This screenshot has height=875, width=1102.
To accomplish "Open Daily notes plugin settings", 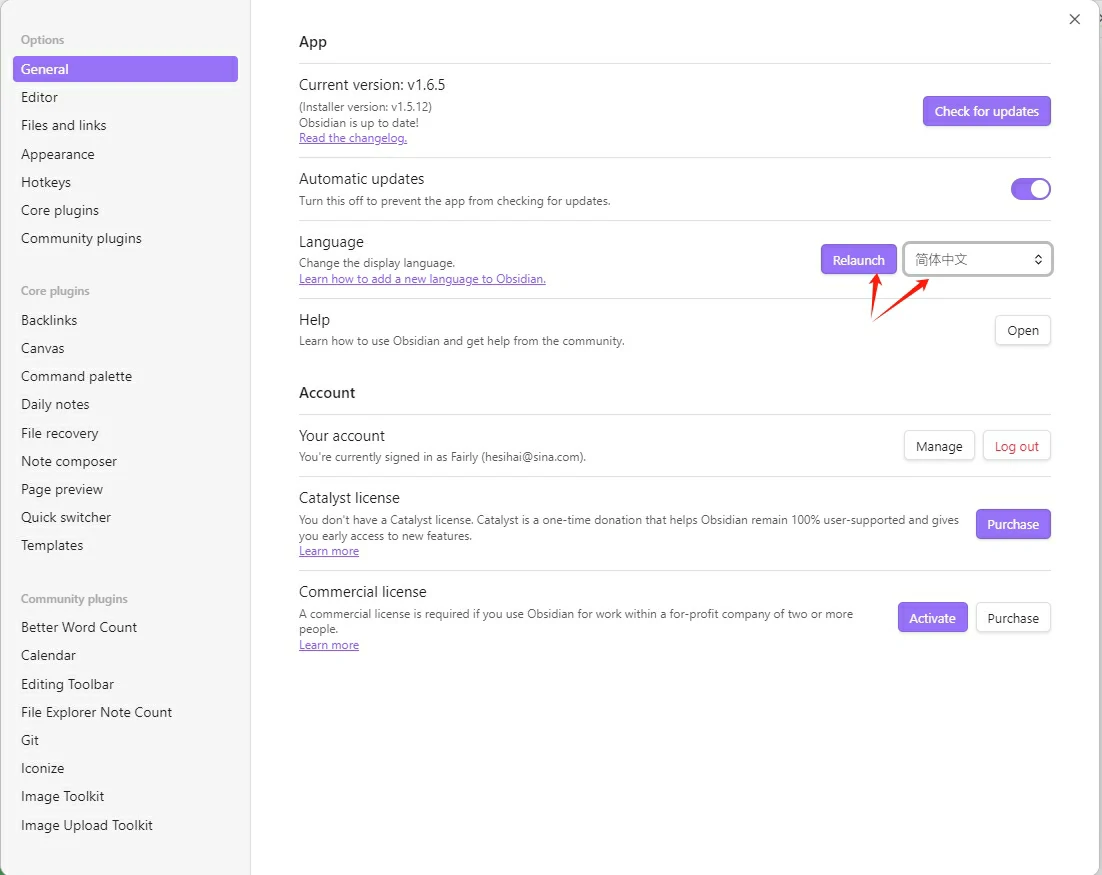I will (x=55, y=404).
